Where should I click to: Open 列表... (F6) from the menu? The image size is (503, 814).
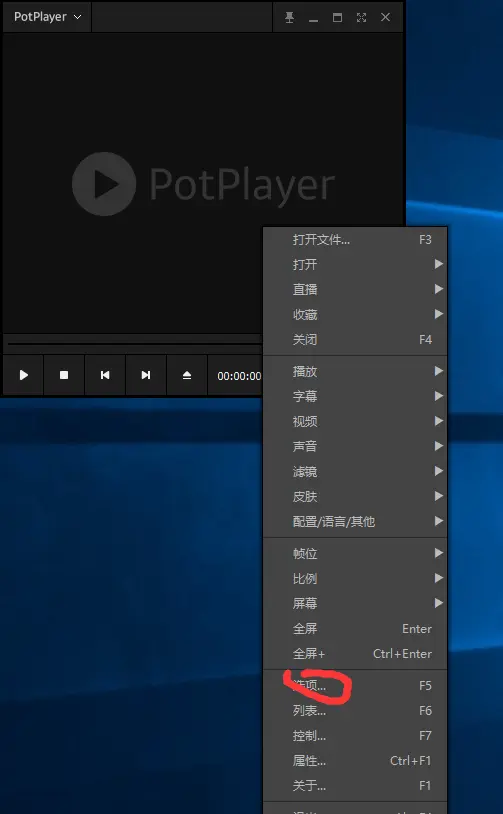(355, 711)
